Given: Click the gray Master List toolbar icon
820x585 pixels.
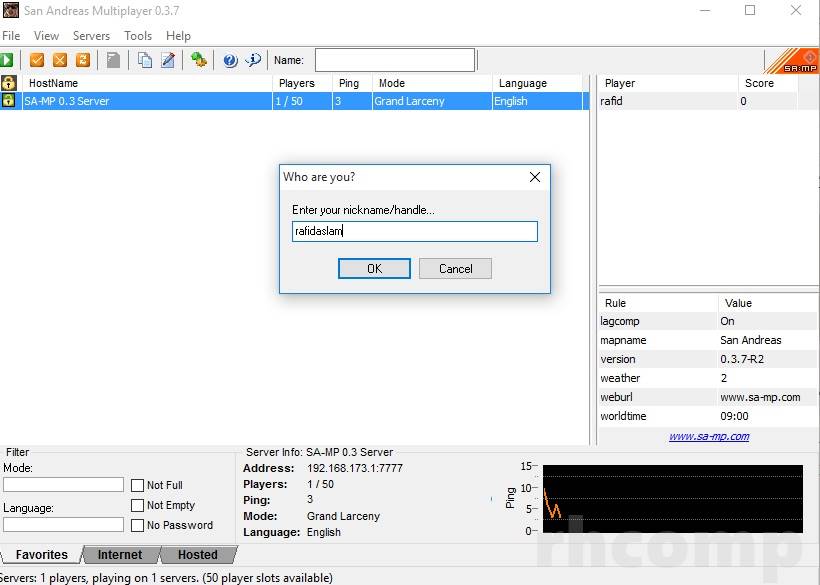Looking at the screenshot, I should click(113, 60).
